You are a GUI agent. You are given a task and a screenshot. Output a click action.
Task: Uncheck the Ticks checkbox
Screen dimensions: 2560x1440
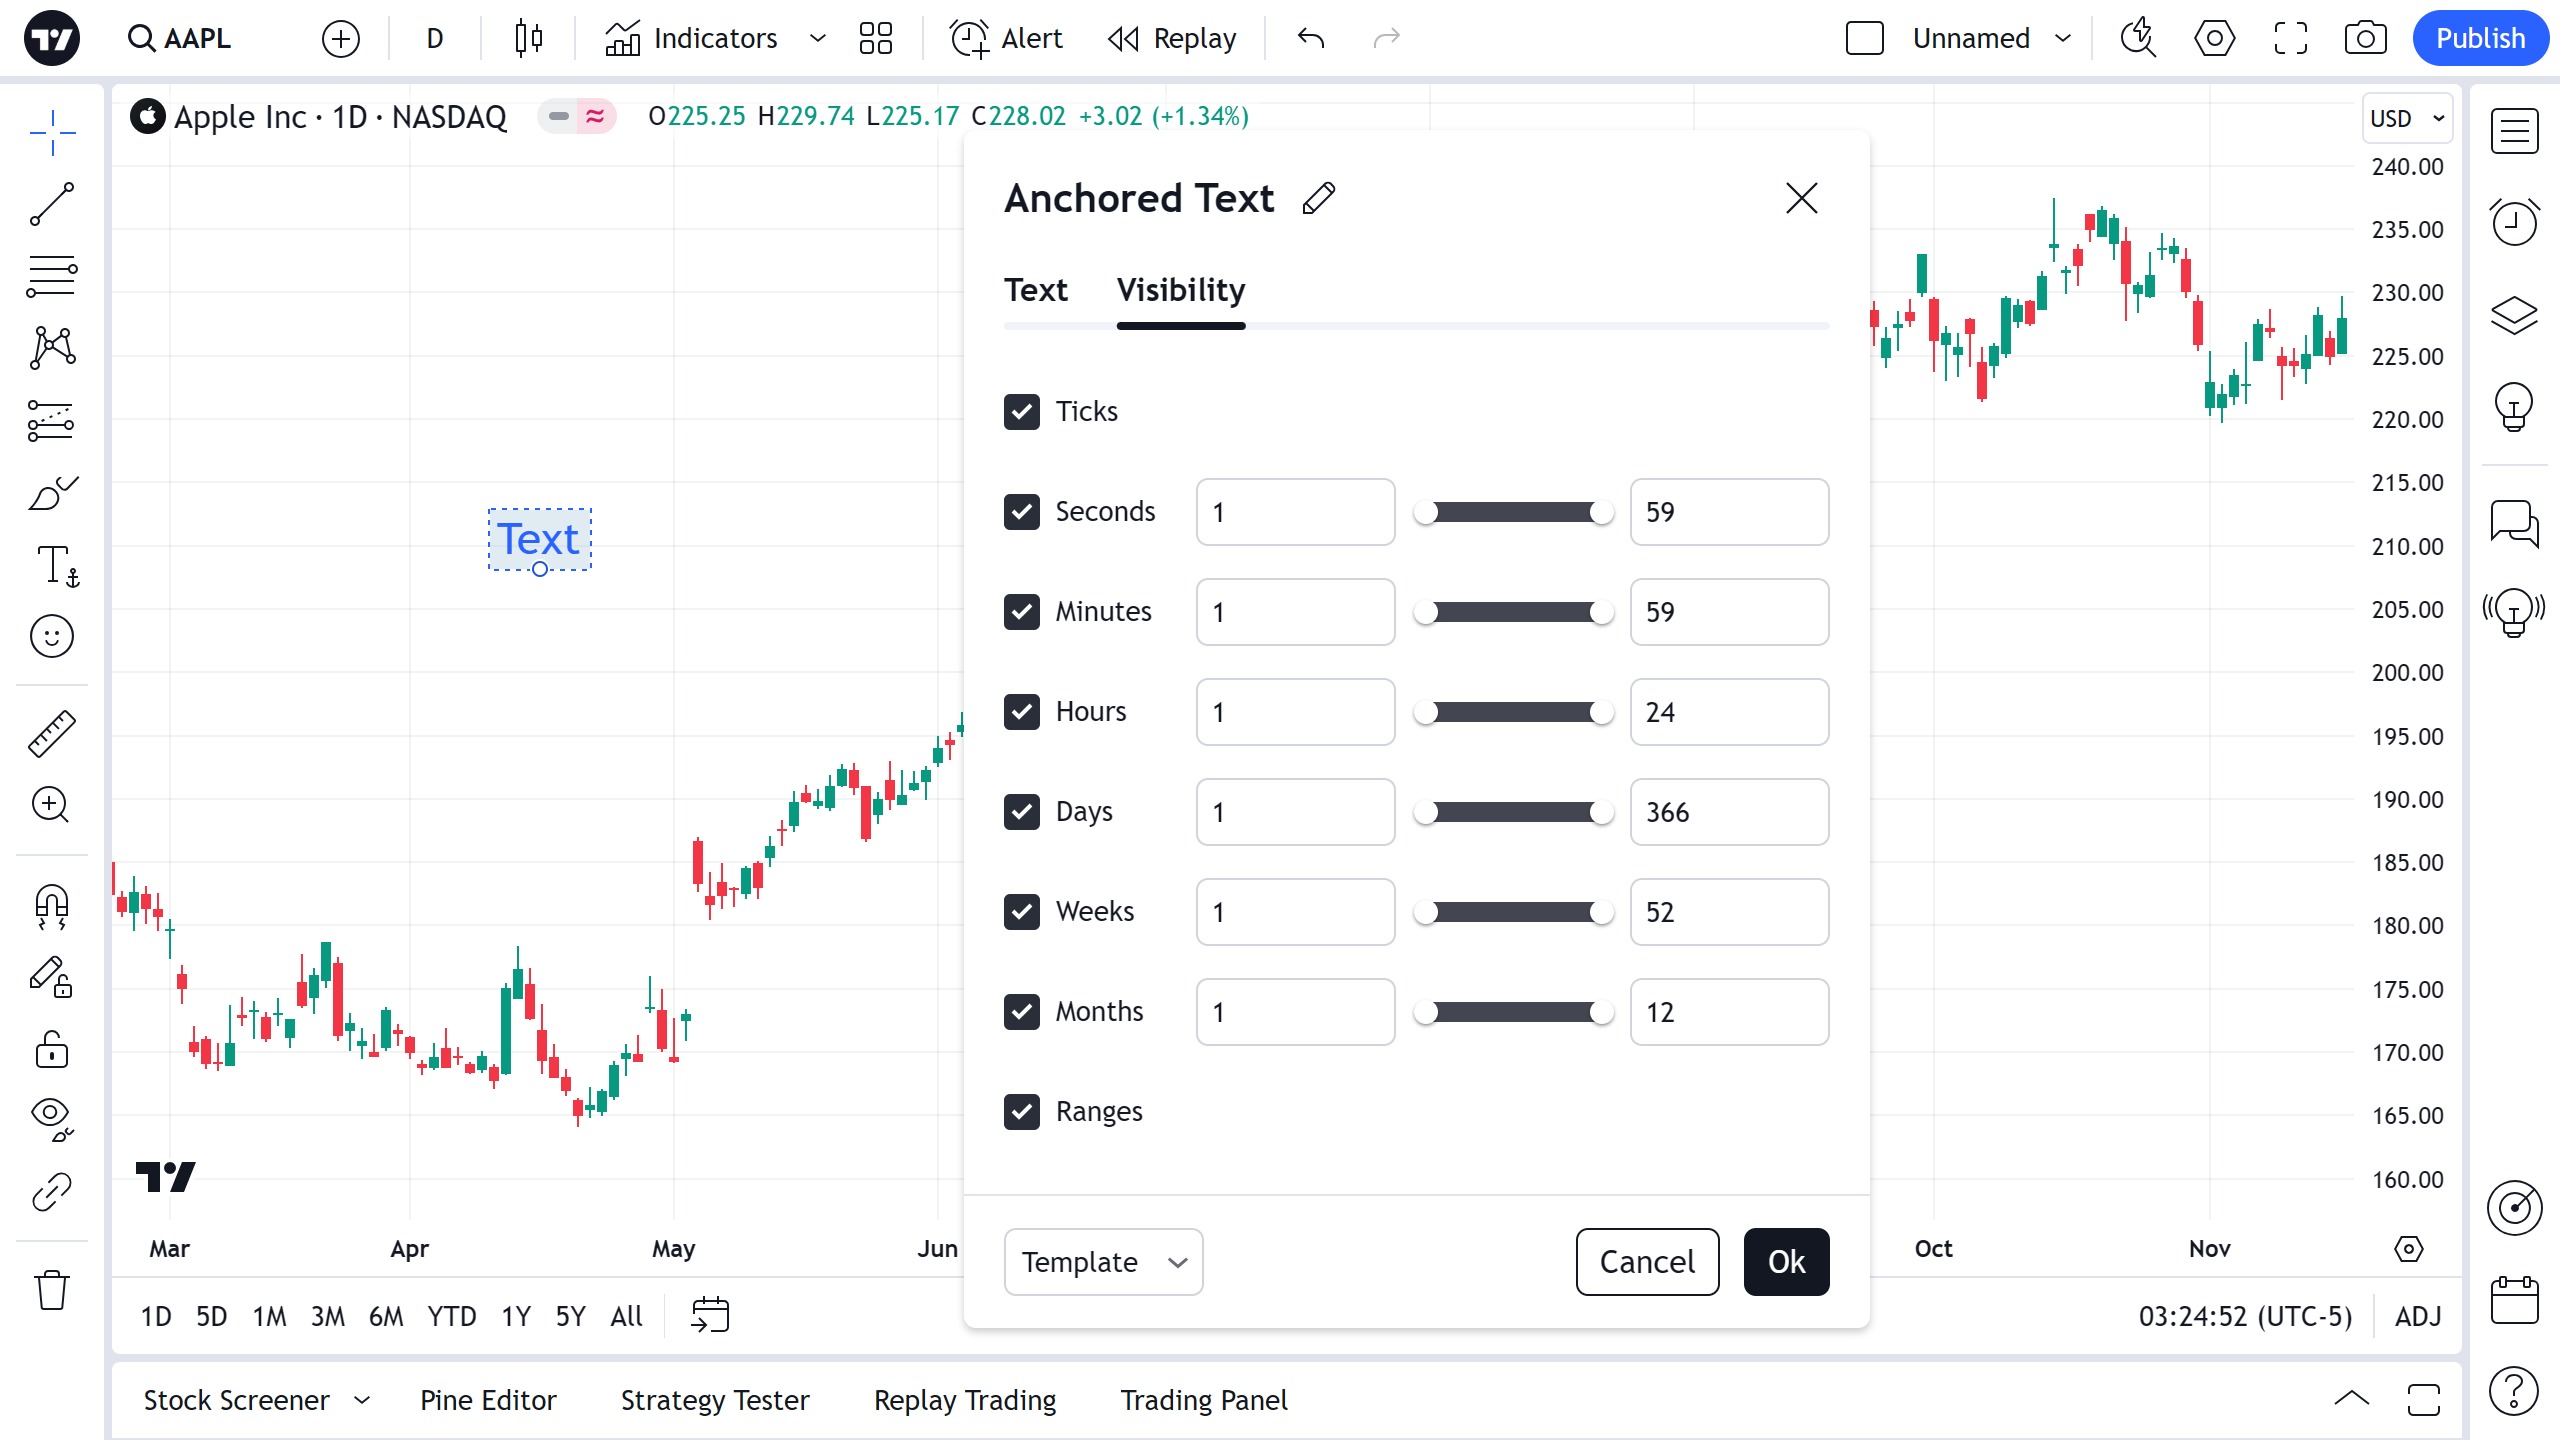coord(1021,412)
